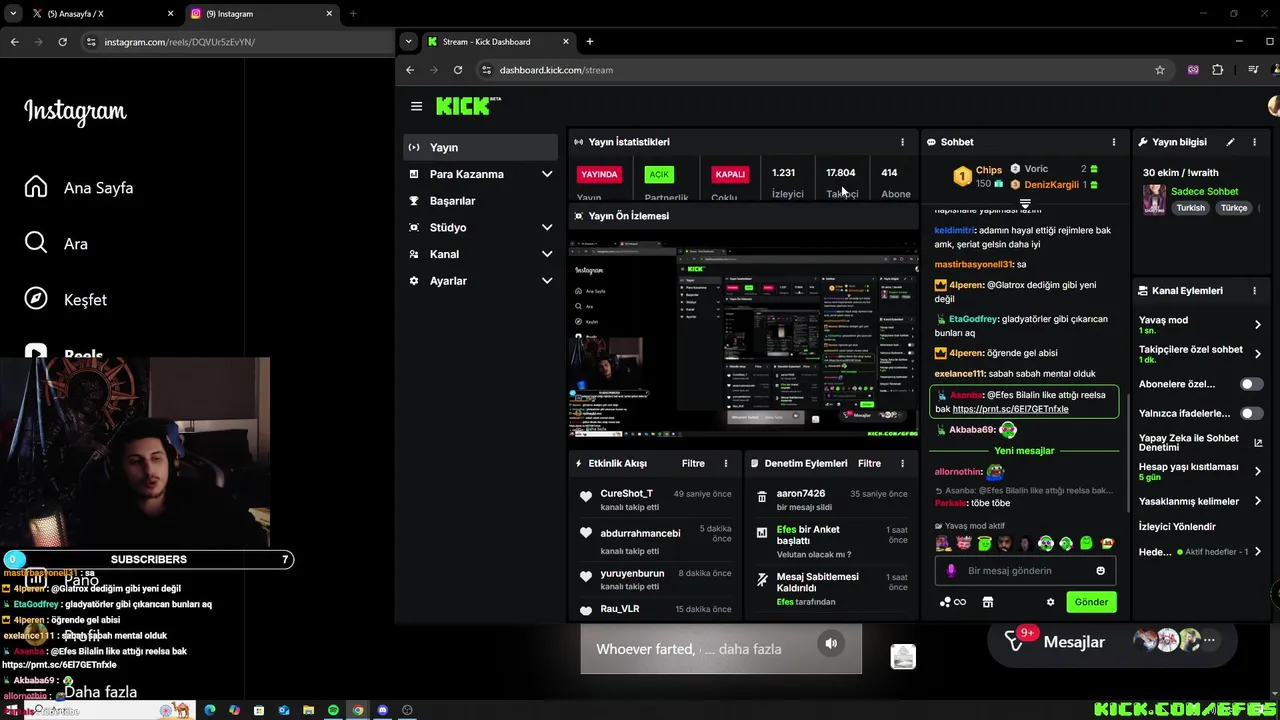Viewport: 1280px width, 720px height.
Task: Open Kanal Eylemleri three-dot menu
Action: point(1254,291)
